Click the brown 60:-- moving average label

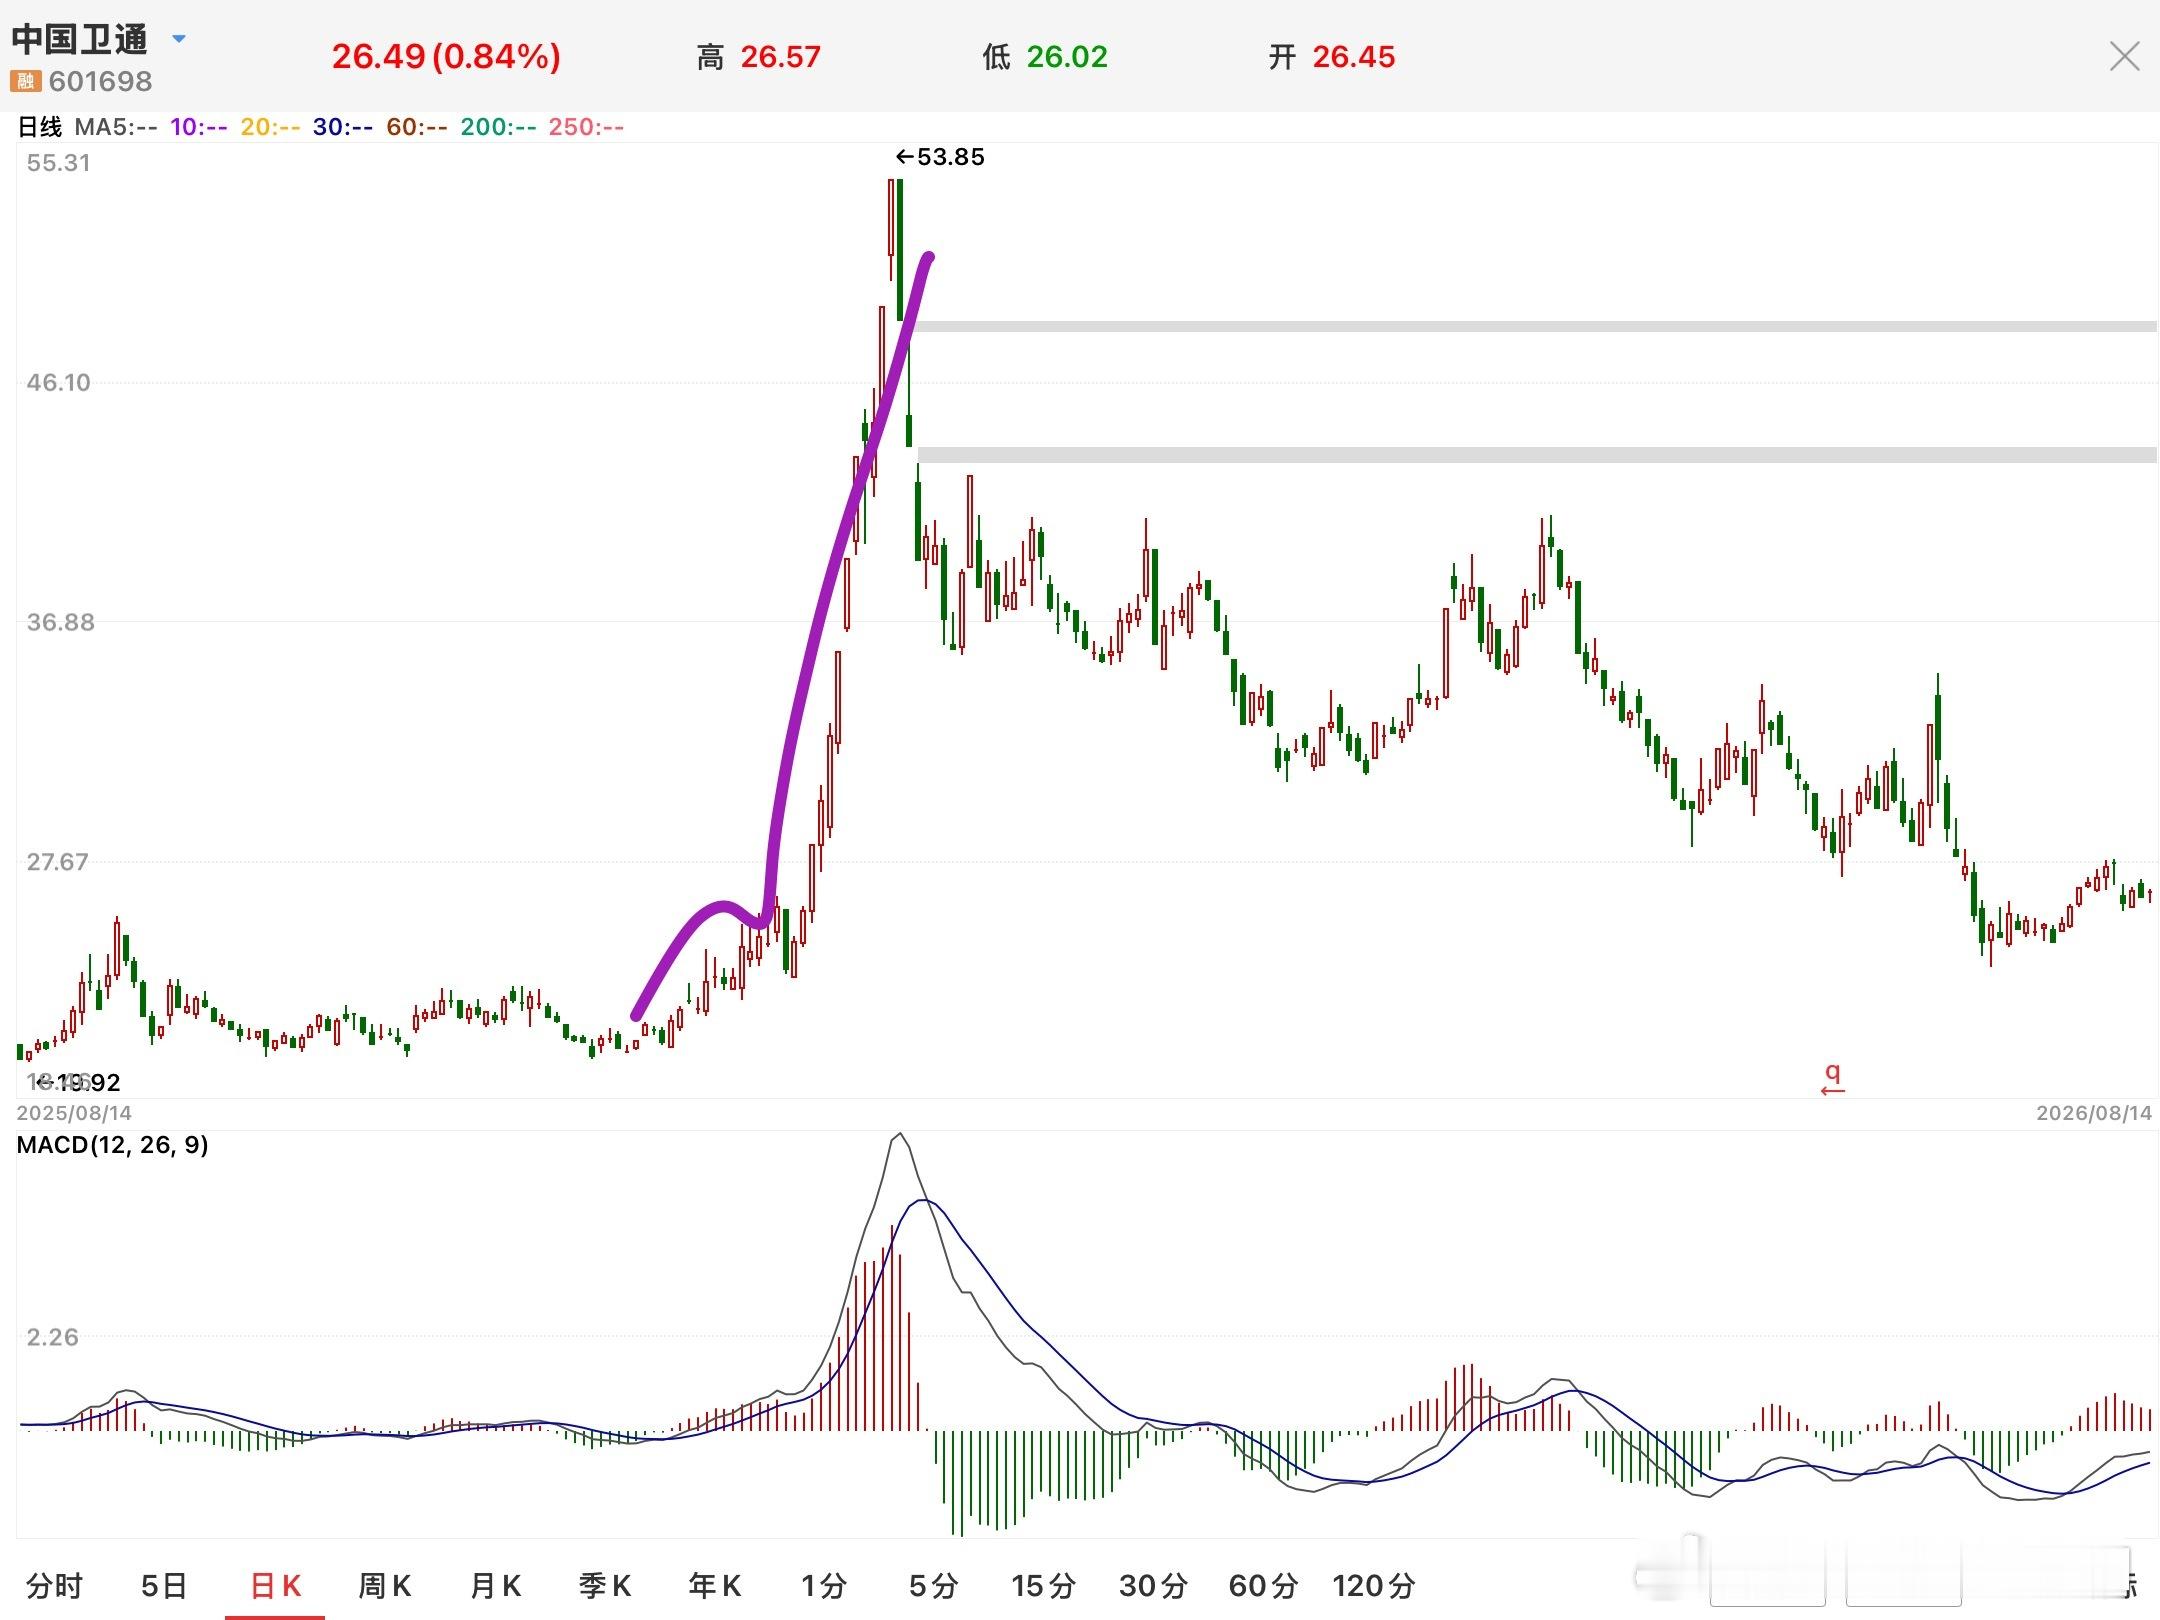click(417, 127)
